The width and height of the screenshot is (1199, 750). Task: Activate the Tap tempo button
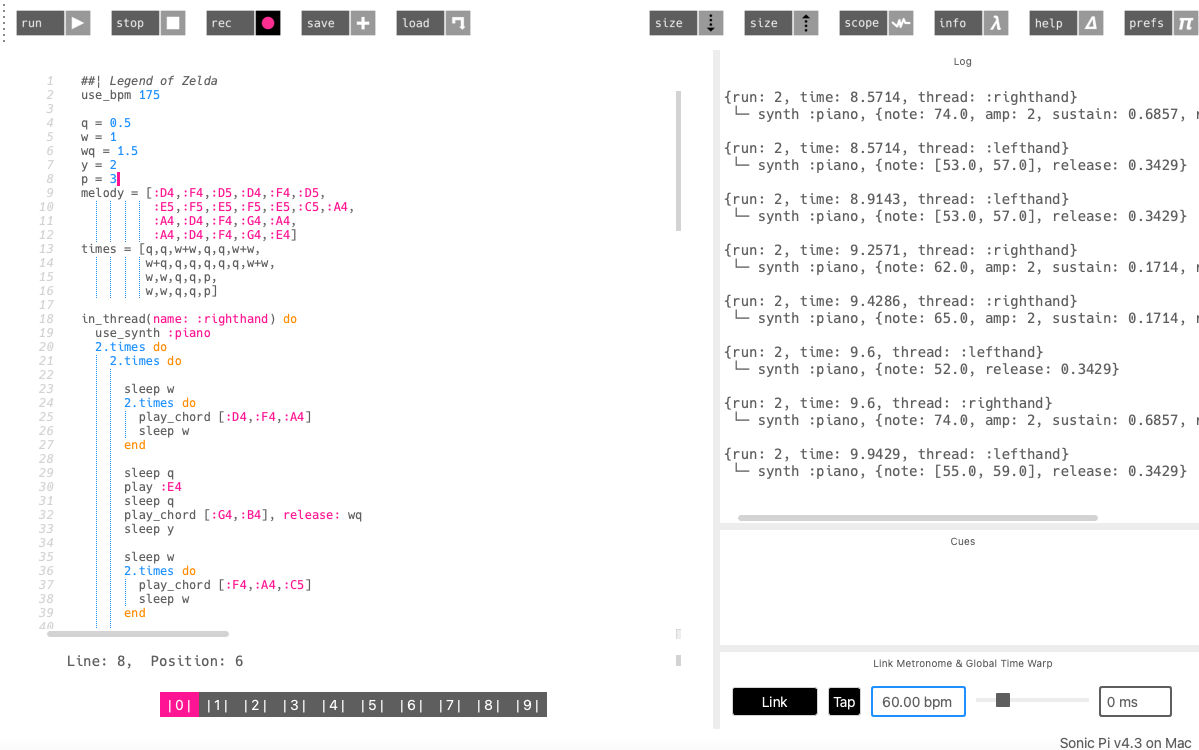point(843,701)
